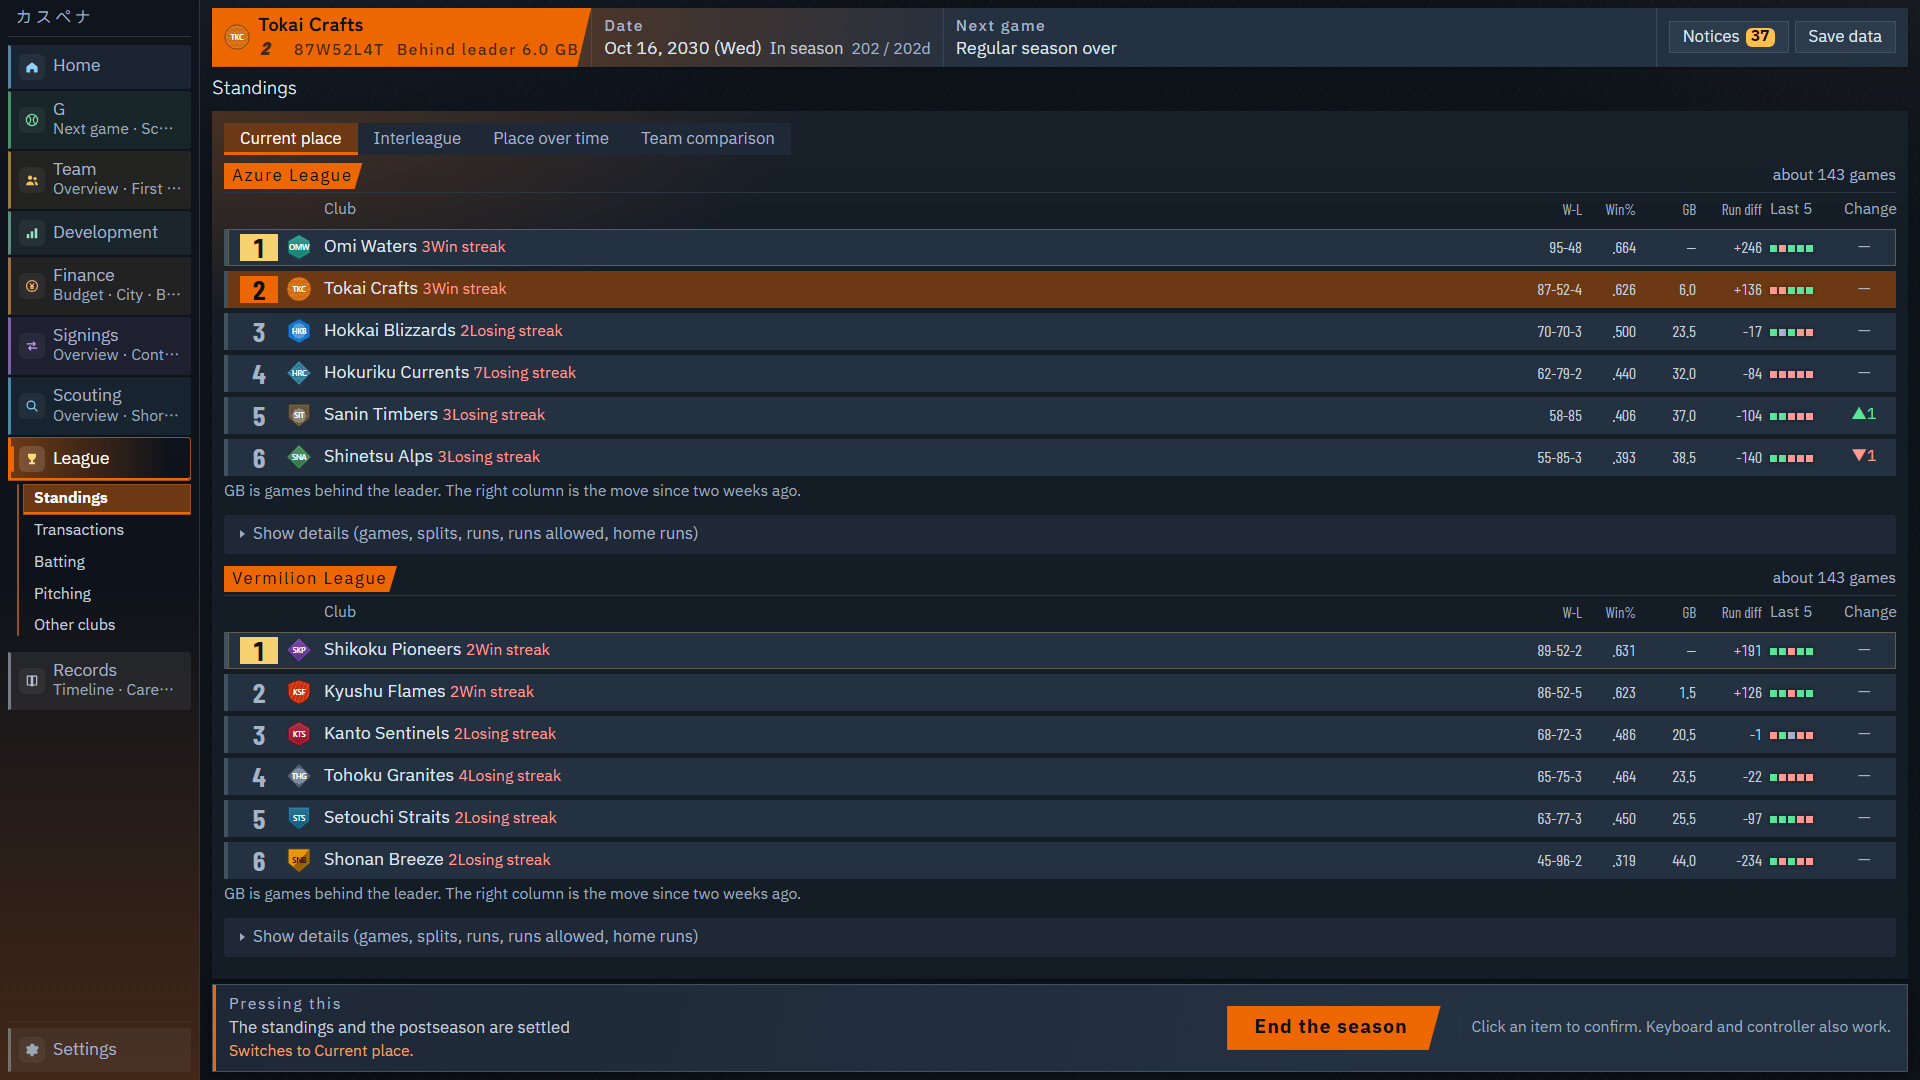This screenshot has height=1080, width=1920.
Task: Click the Omi Waters team logo
Action: 299,247
